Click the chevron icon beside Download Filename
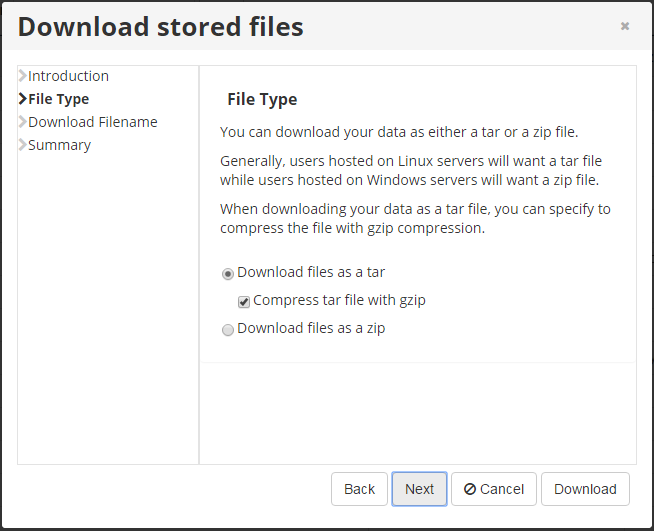Image resolution: width=654 pixels, height=531 pixels. pos(23,122)
